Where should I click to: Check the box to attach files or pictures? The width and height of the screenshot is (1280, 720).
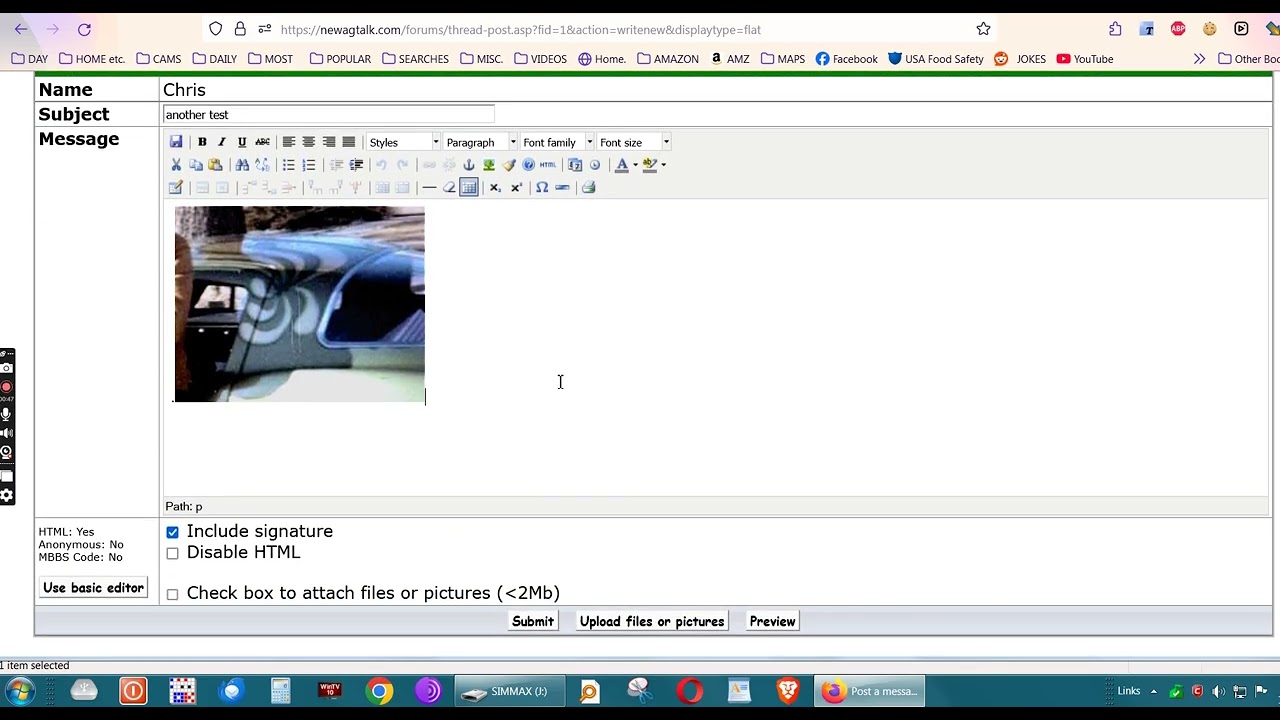(x=173, y=594)
